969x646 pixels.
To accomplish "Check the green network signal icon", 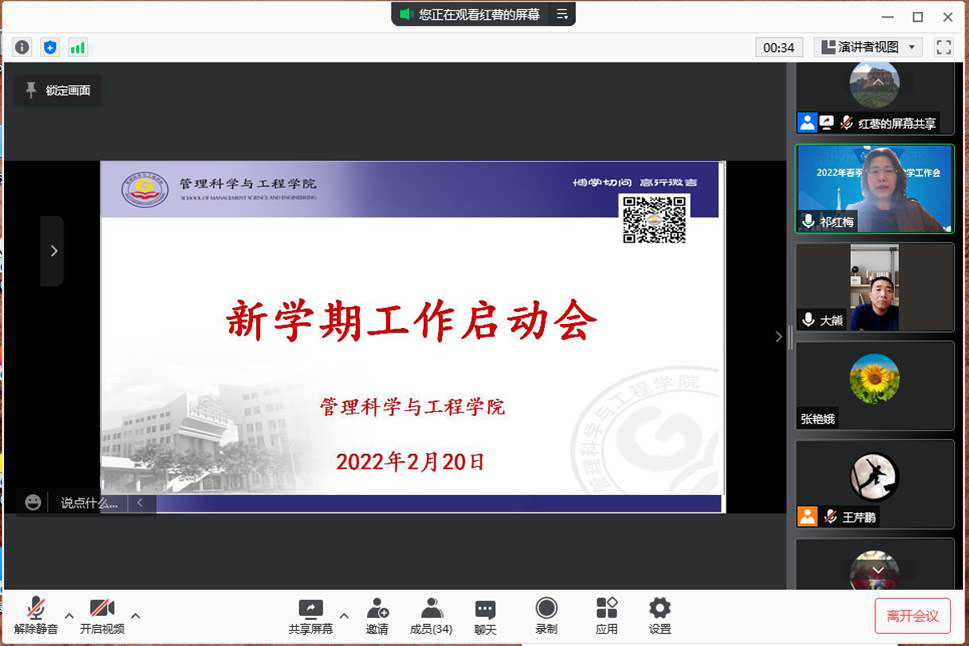I will 78,47.
